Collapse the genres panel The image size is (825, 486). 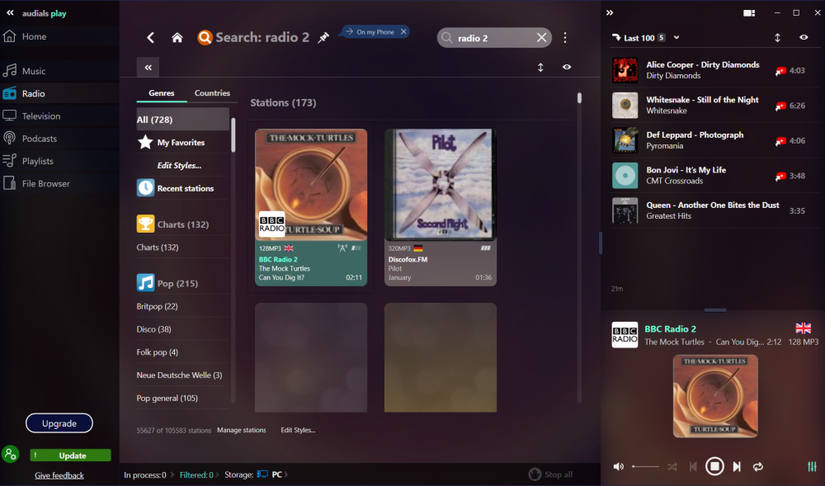pos(148,67)
